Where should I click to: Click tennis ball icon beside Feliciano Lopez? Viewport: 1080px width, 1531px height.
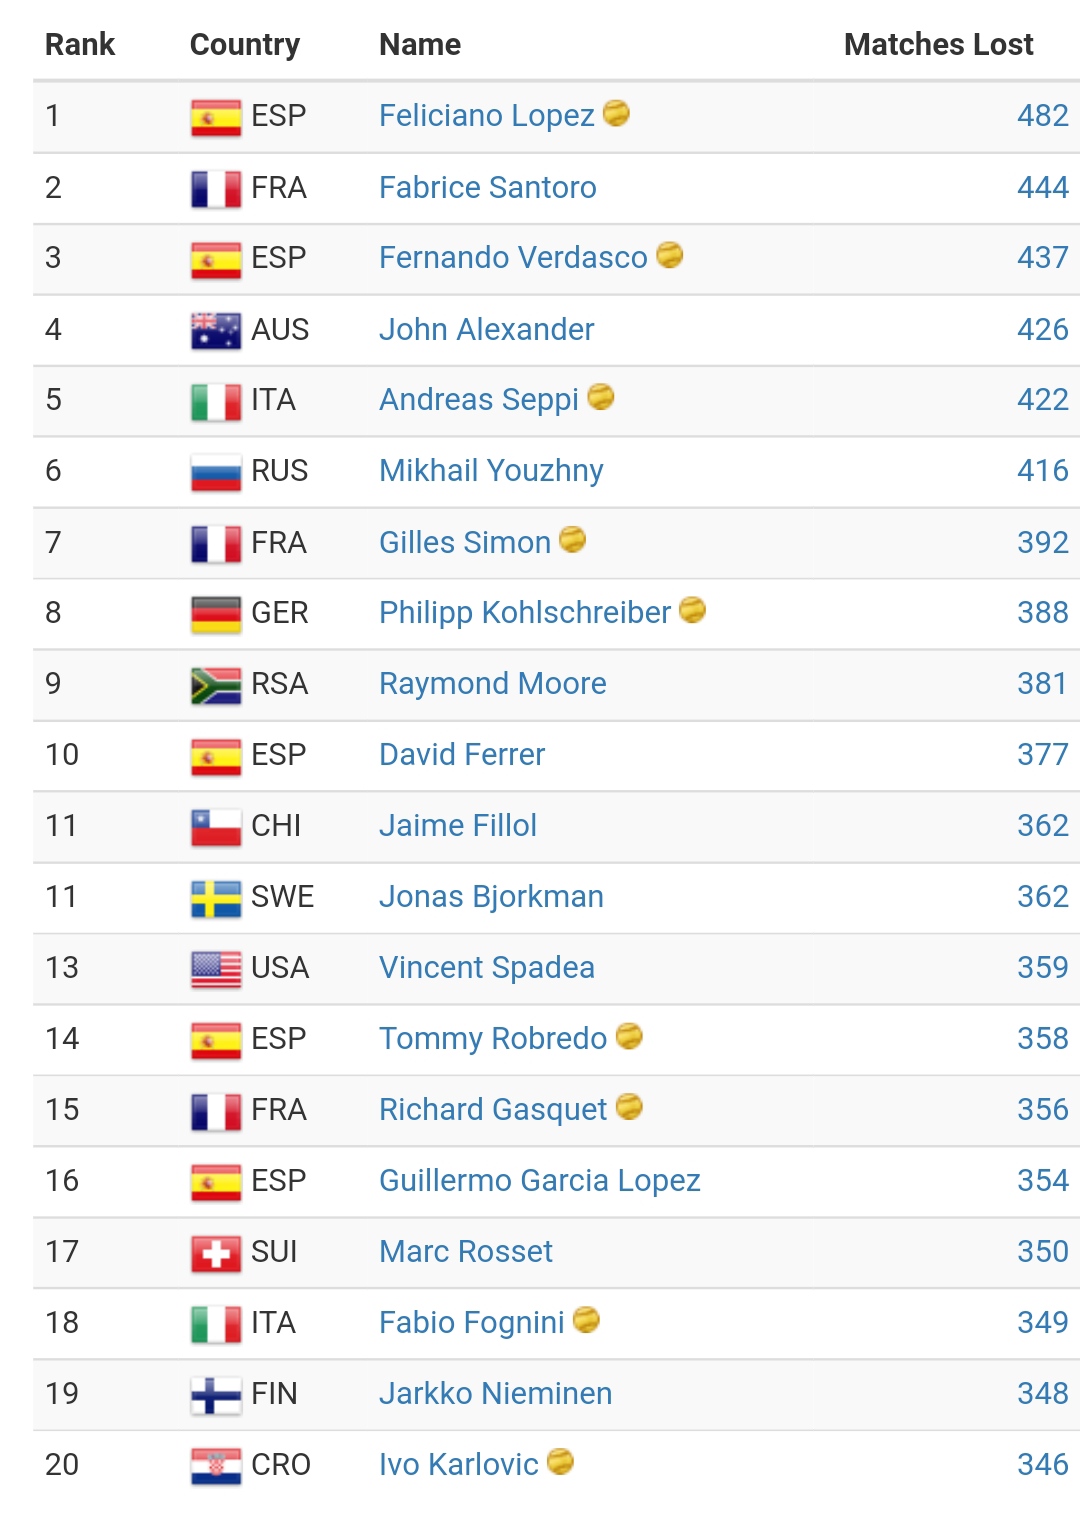click(x=617, y=114)
